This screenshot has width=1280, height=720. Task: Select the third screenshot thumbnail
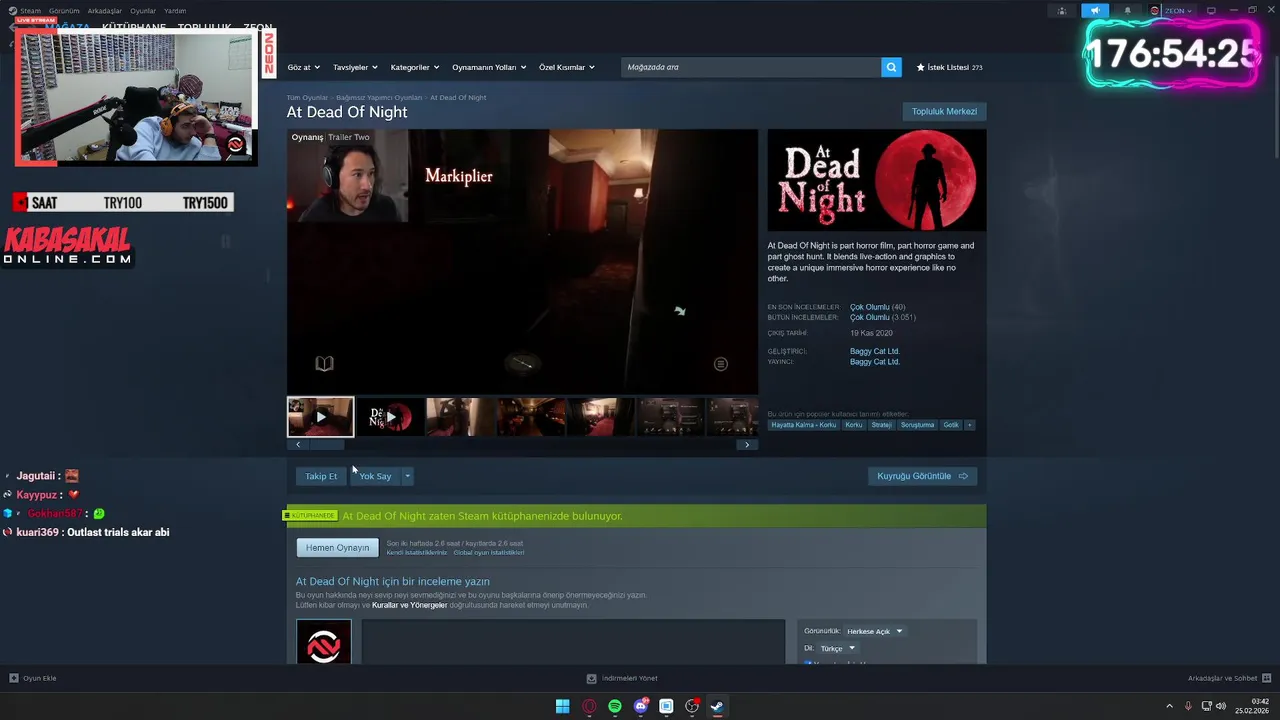point(461,417)
